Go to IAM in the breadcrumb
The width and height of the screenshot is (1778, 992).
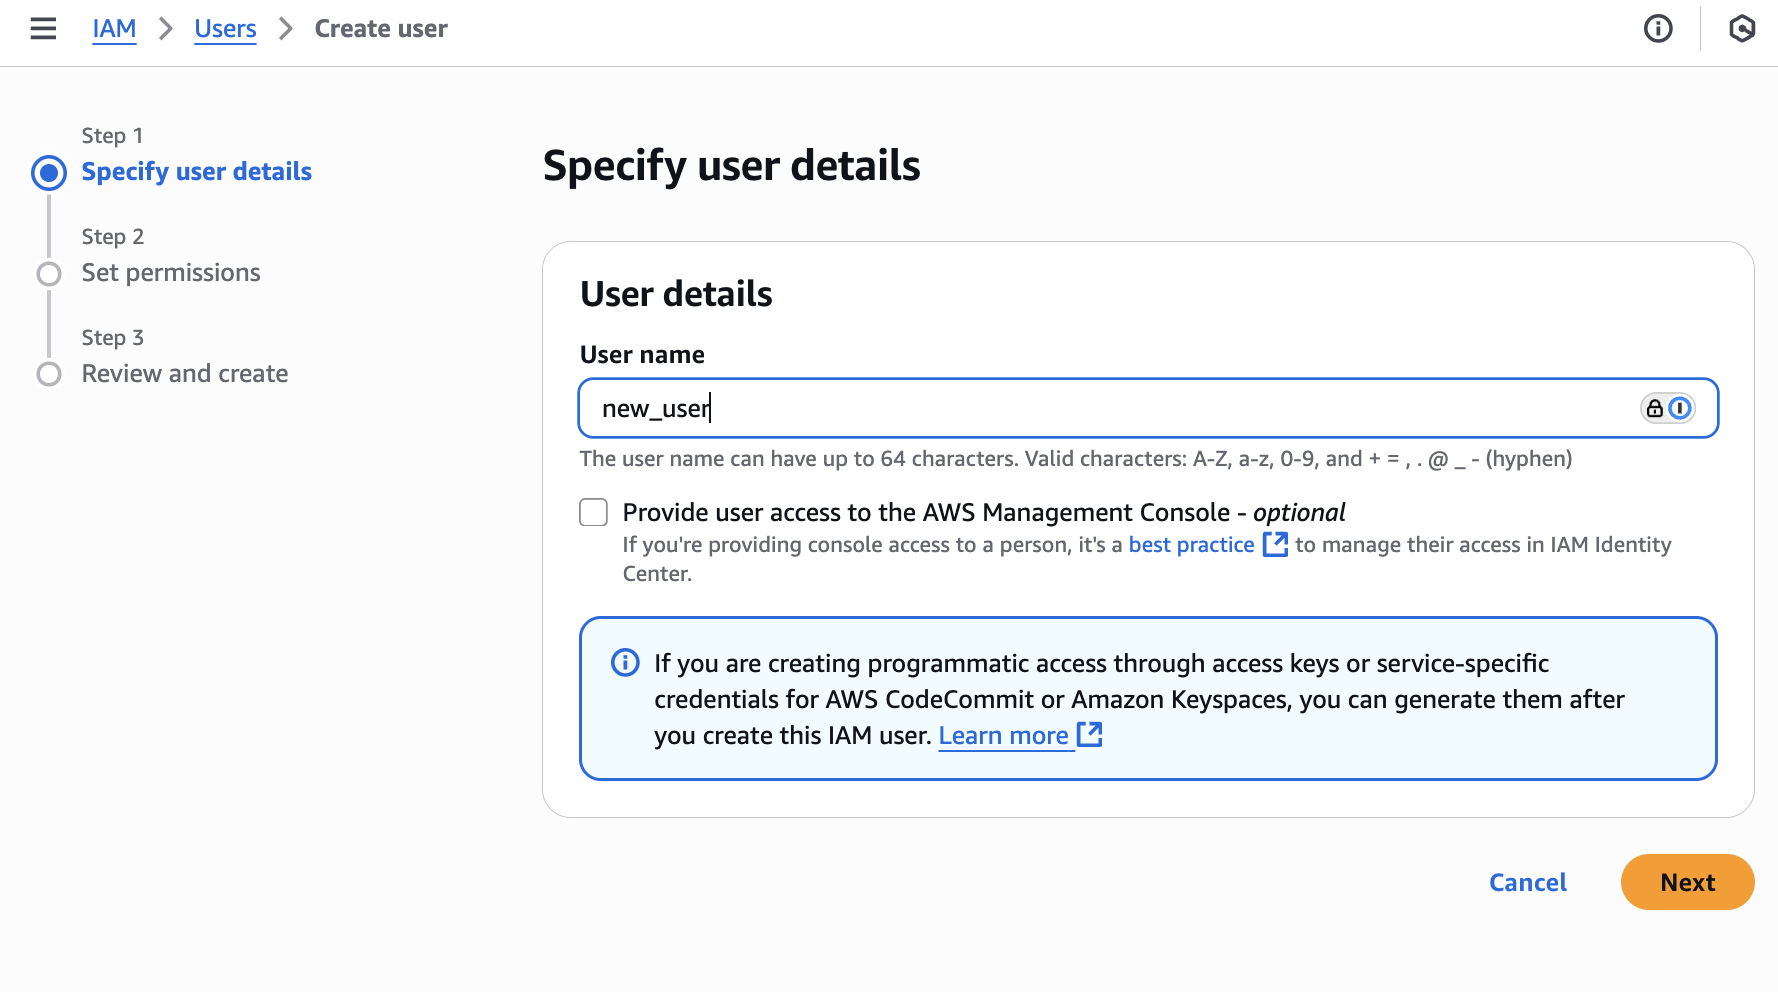pos(114,29)
